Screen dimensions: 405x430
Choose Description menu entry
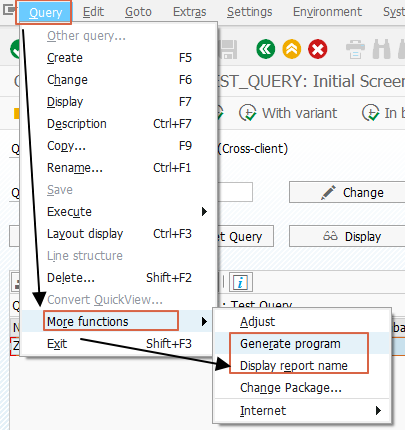click(119, 124)
